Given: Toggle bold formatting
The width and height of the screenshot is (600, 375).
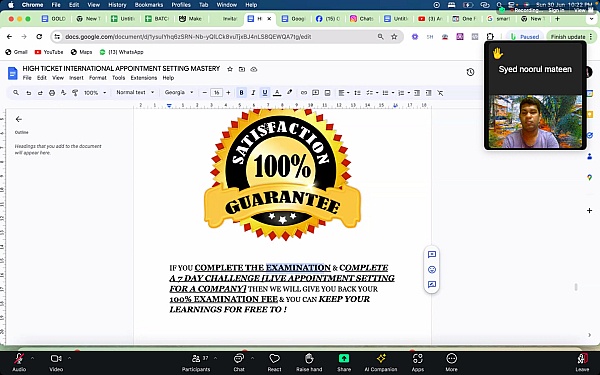Looking at the screenshot, I should pyautogui.click(x=241, y=93).
